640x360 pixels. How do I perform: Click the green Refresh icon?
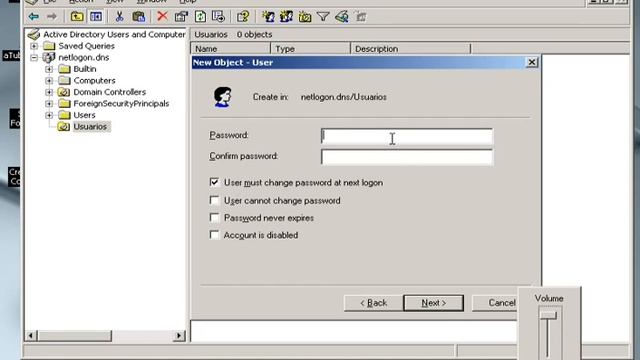click(x=200, y=17)
